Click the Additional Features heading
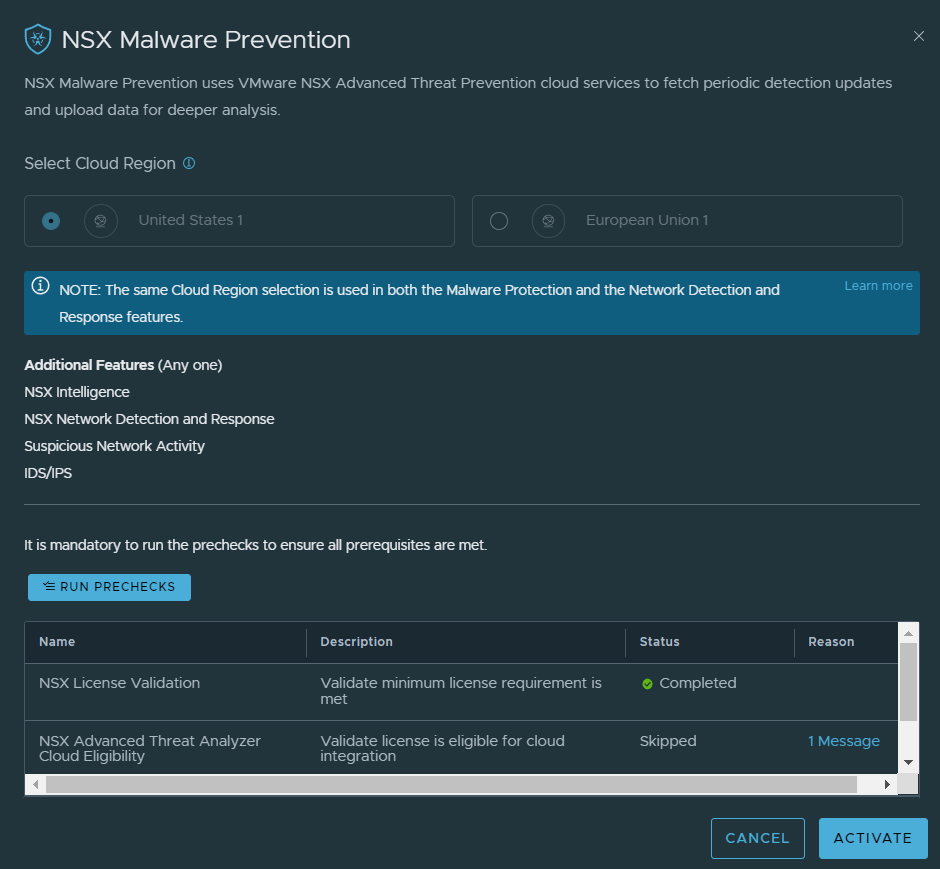This screenshot has height=869, width=940. [x=123, y=365]
